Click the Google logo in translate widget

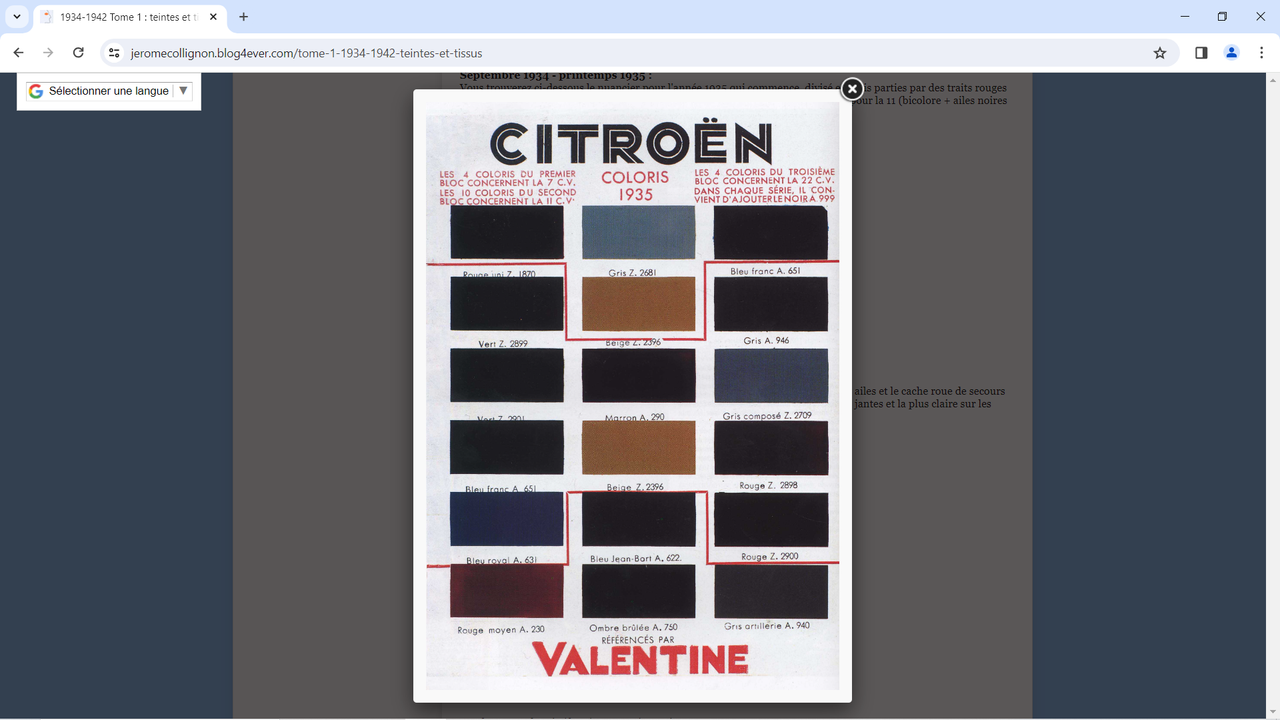point(36,91)
